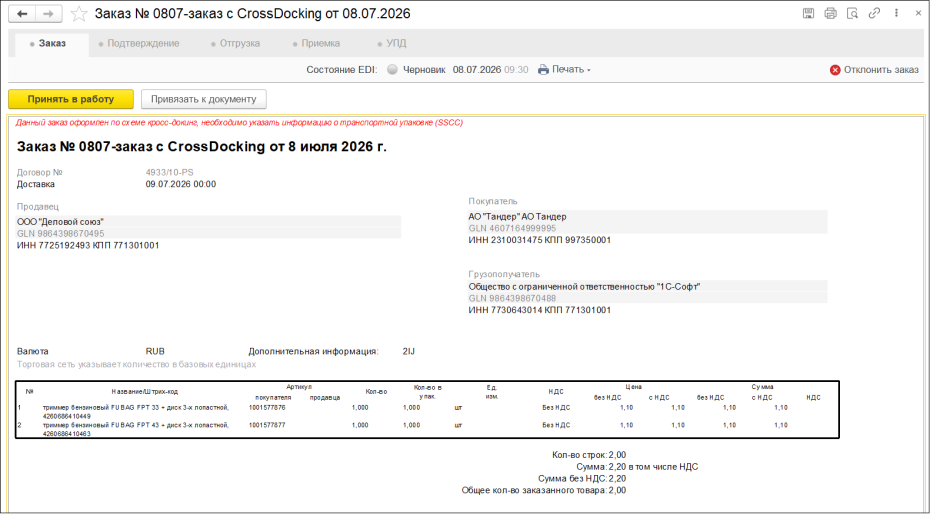The image size is (930, 515).
Task: Open the more options vertical dots menu
Action: pos(896,14)
